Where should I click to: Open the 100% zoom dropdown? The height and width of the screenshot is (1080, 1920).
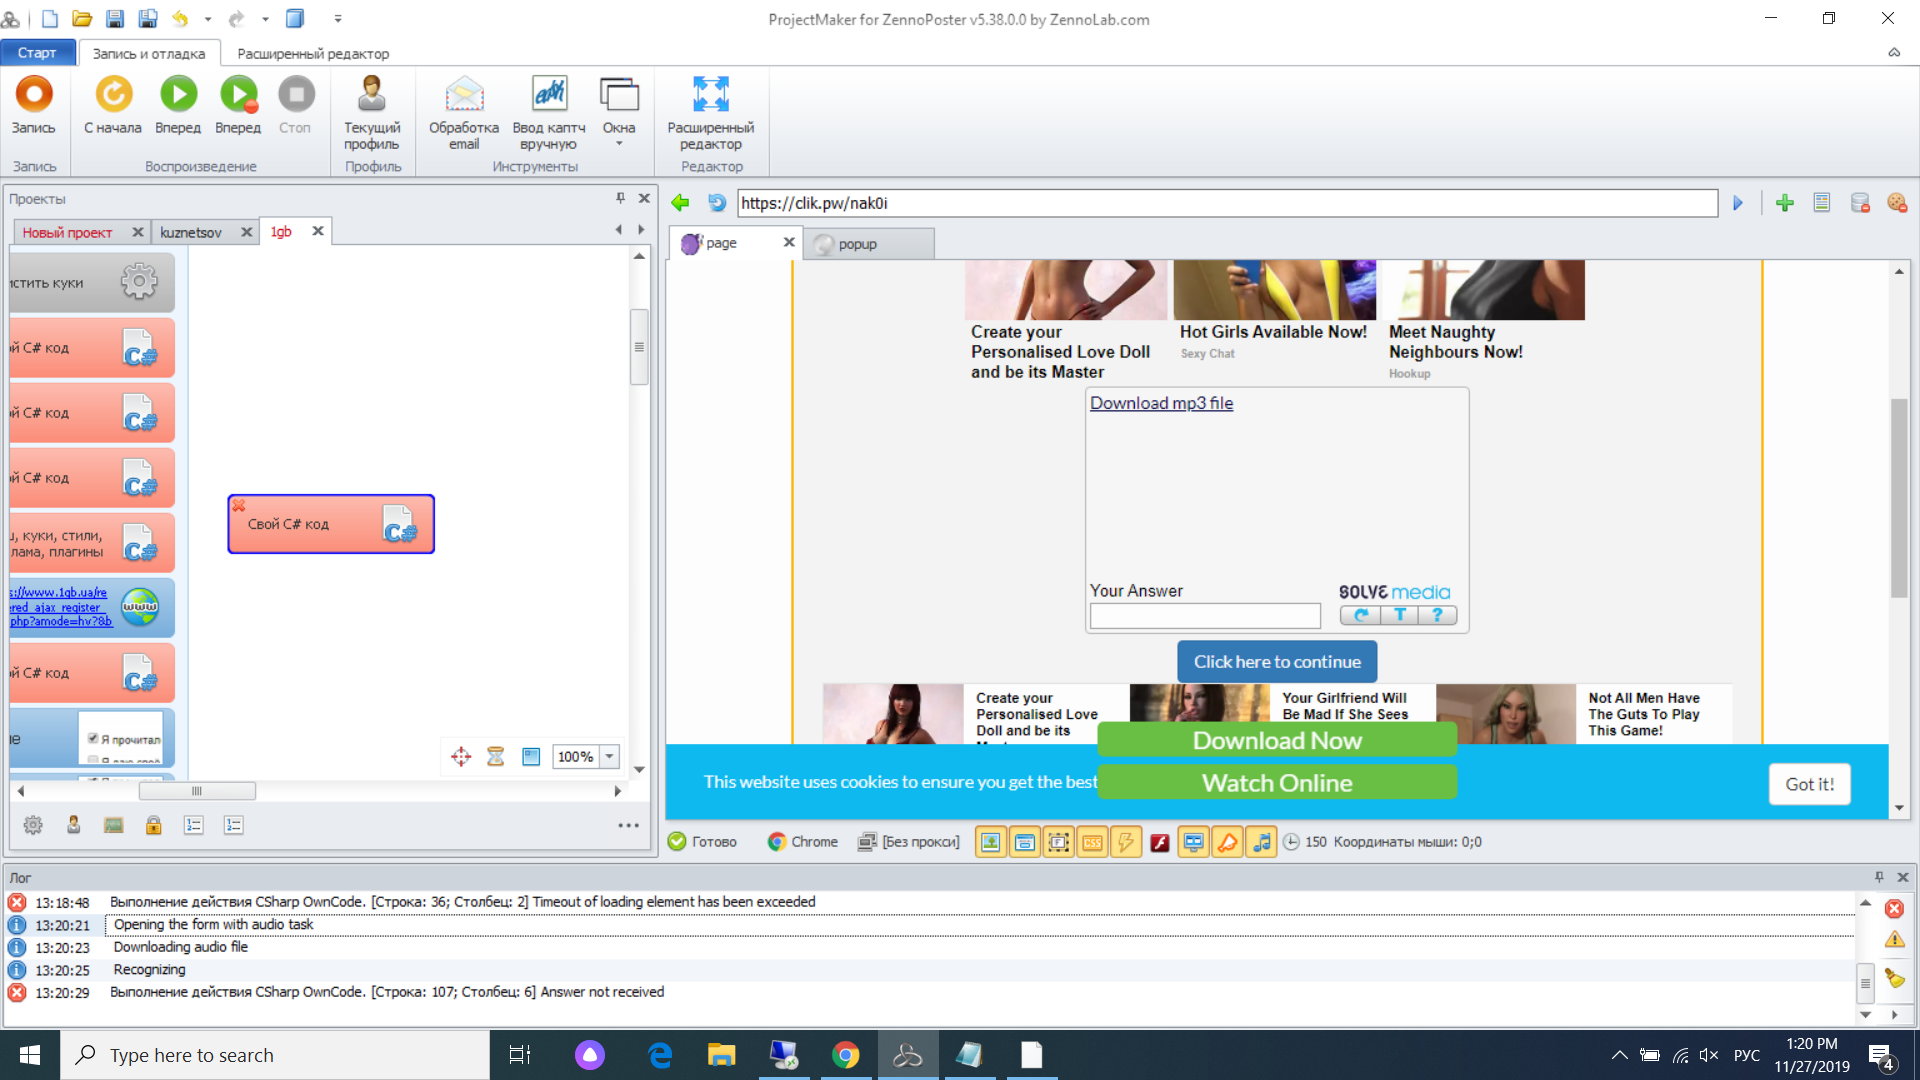pos(609,757)
